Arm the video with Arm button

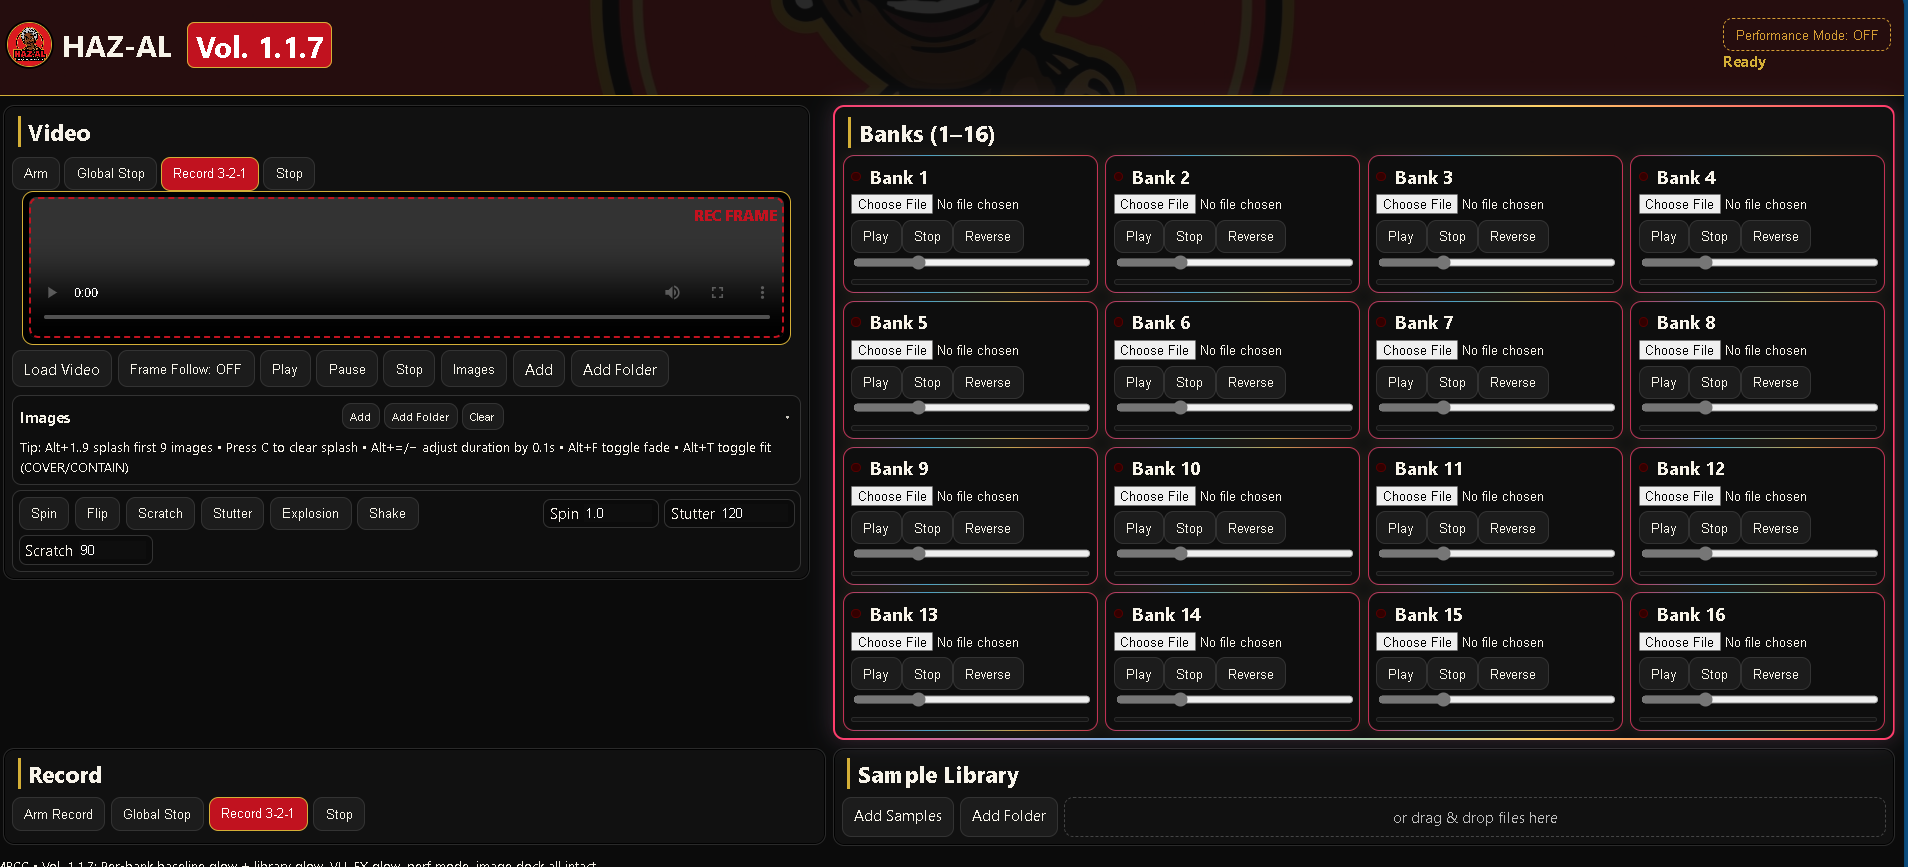tap(36, 173)
